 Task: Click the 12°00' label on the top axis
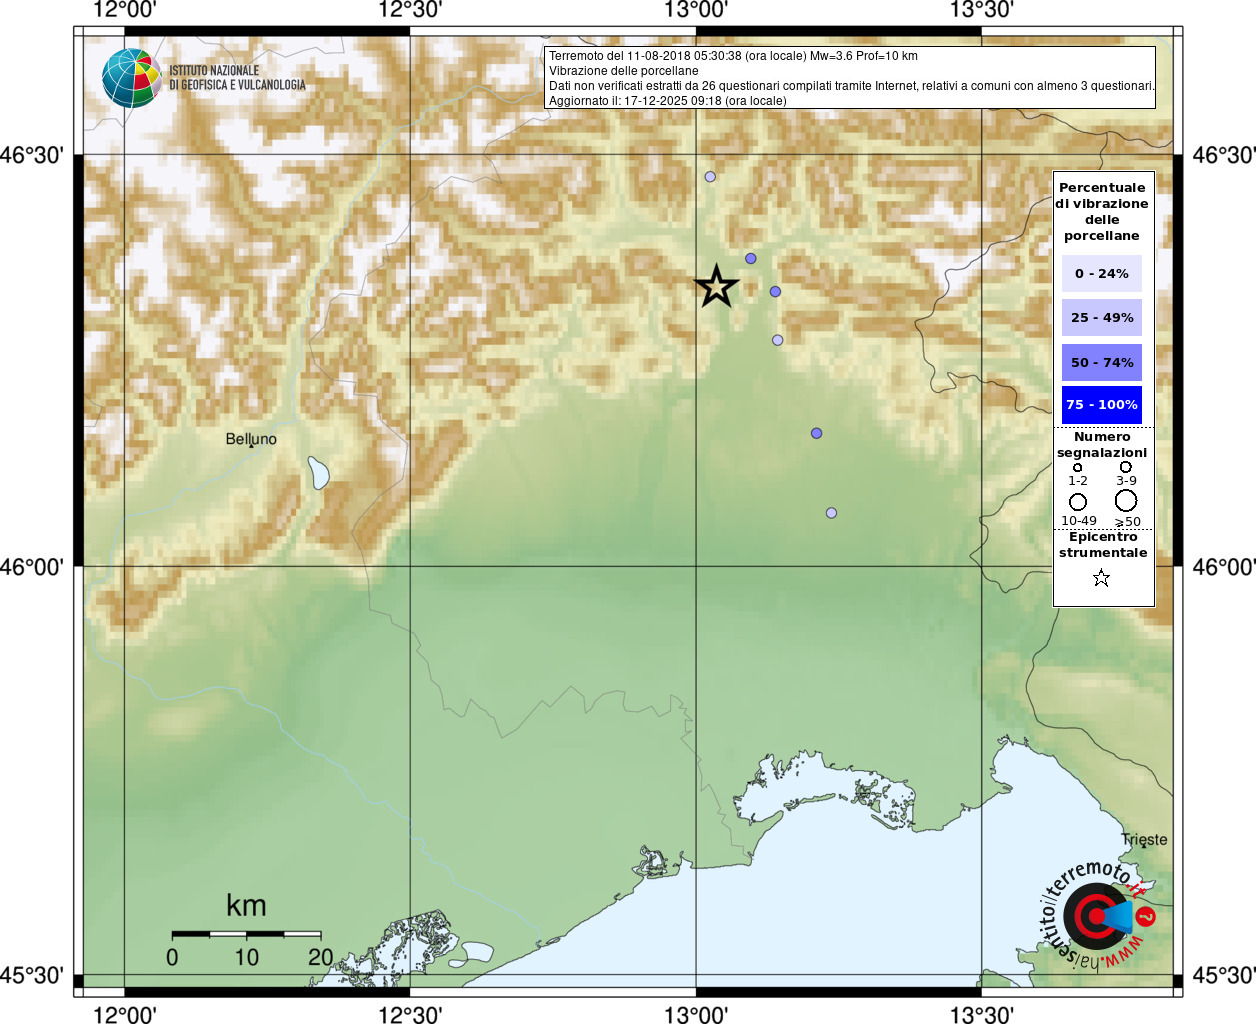click(x=124, y=10)
